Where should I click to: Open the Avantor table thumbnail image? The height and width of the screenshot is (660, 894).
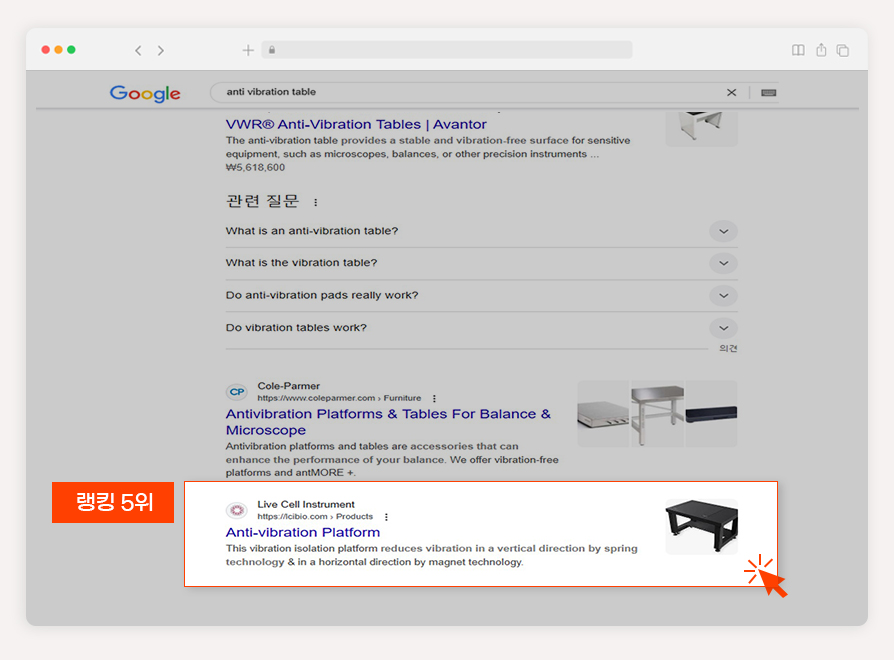pos(701,128)
